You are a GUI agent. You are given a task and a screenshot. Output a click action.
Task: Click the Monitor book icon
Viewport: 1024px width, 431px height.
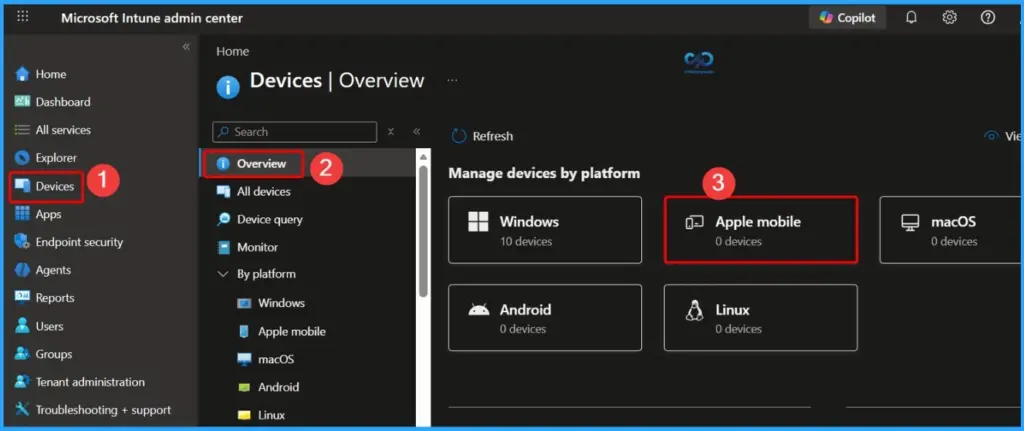tap(224, 247)
